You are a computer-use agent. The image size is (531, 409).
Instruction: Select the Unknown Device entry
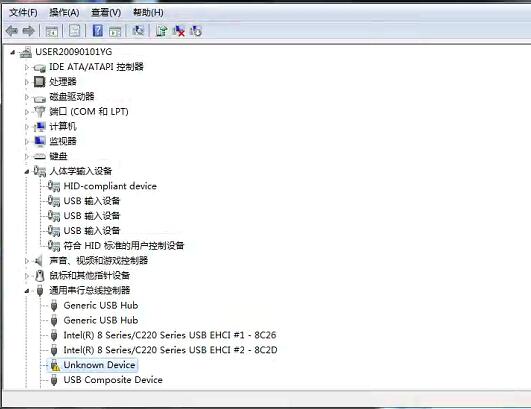[99, 365]
